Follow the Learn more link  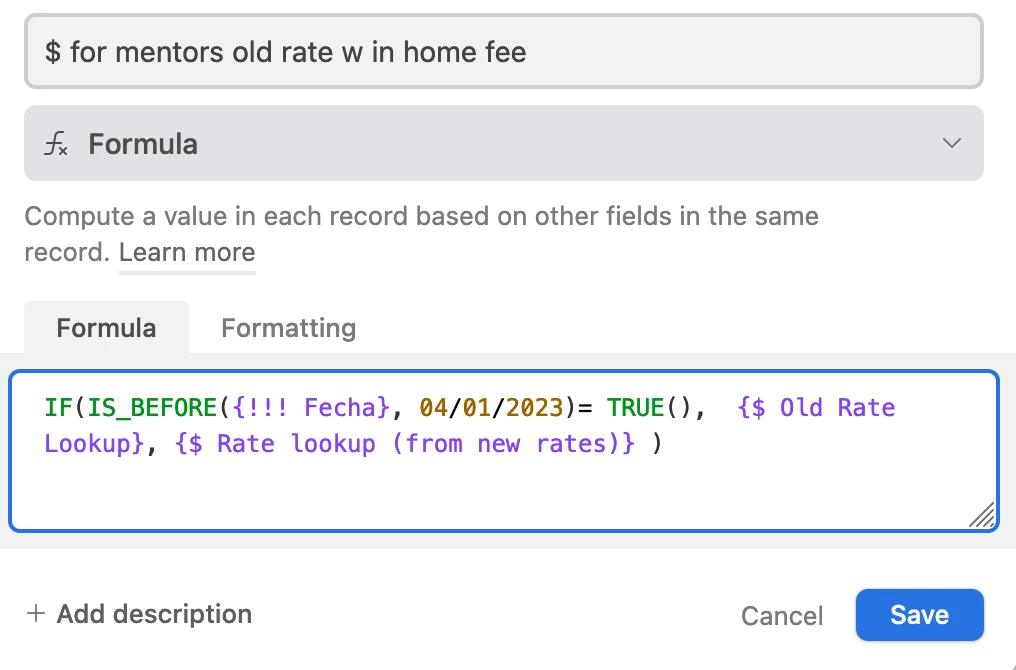pos(187,252)
